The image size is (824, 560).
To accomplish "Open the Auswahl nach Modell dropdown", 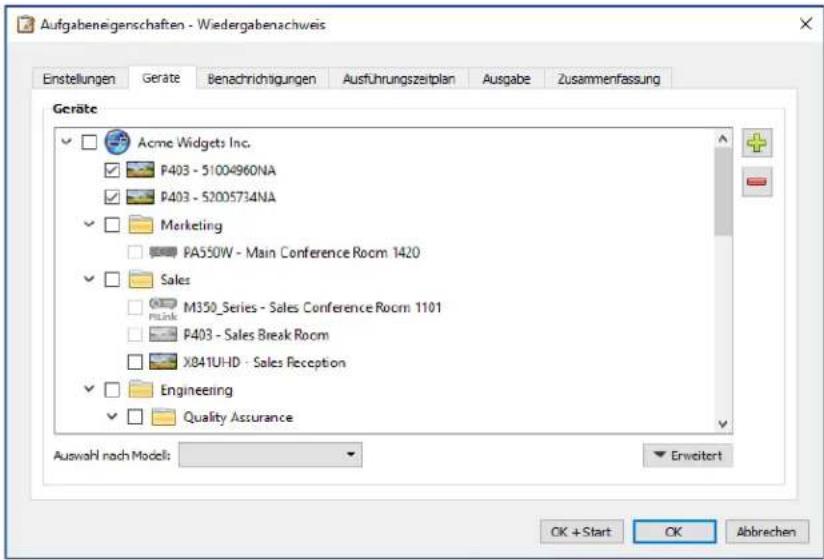I will click(x=270, y=454).
